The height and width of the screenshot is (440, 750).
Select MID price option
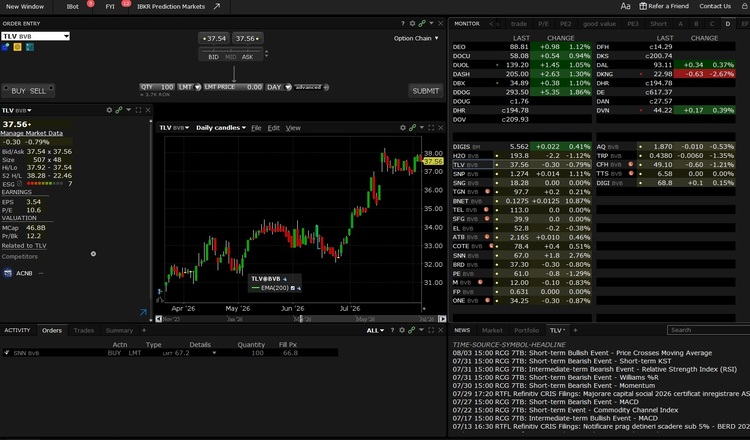(x=231, y=57)
